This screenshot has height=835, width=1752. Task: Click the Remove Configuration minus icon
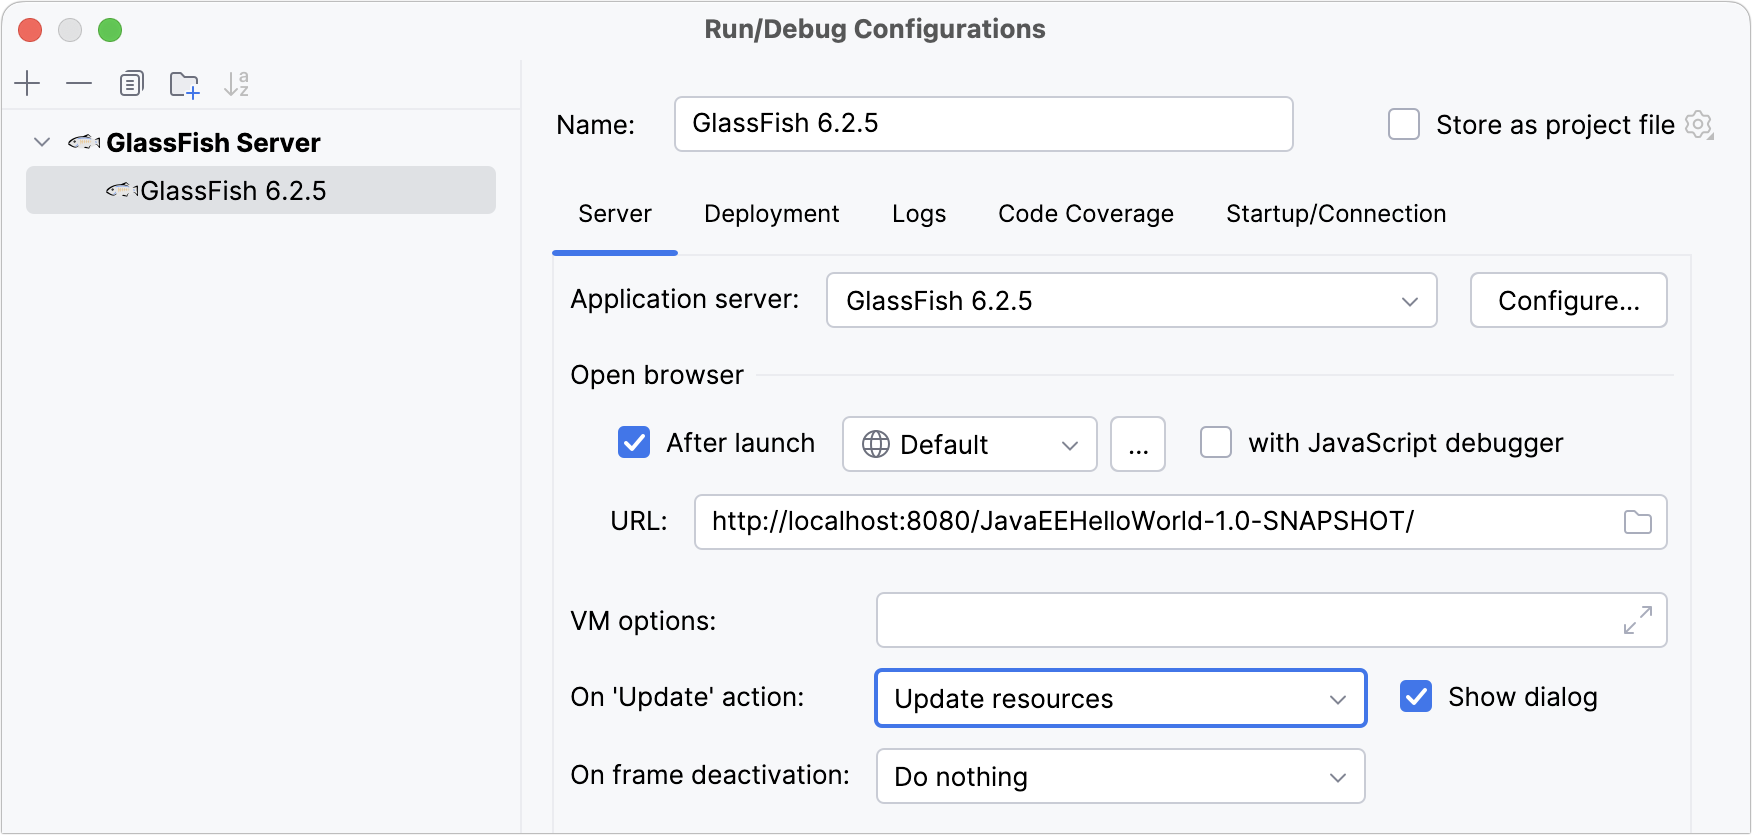point(79,84)
